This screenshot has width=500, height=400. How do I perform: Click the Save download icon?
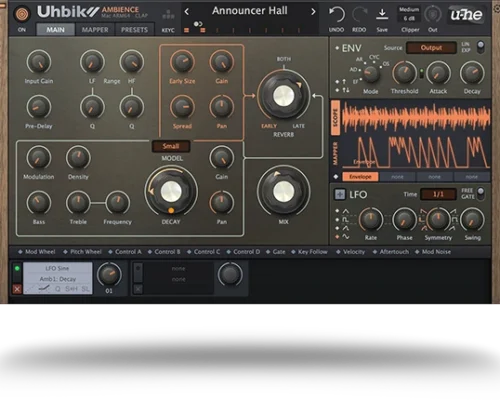pos(382,14)
